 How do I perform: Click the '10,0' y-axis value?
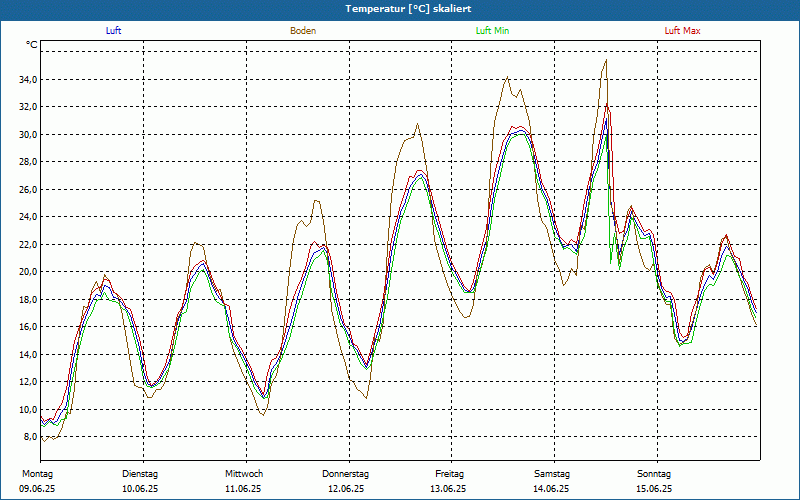point(28,409)
